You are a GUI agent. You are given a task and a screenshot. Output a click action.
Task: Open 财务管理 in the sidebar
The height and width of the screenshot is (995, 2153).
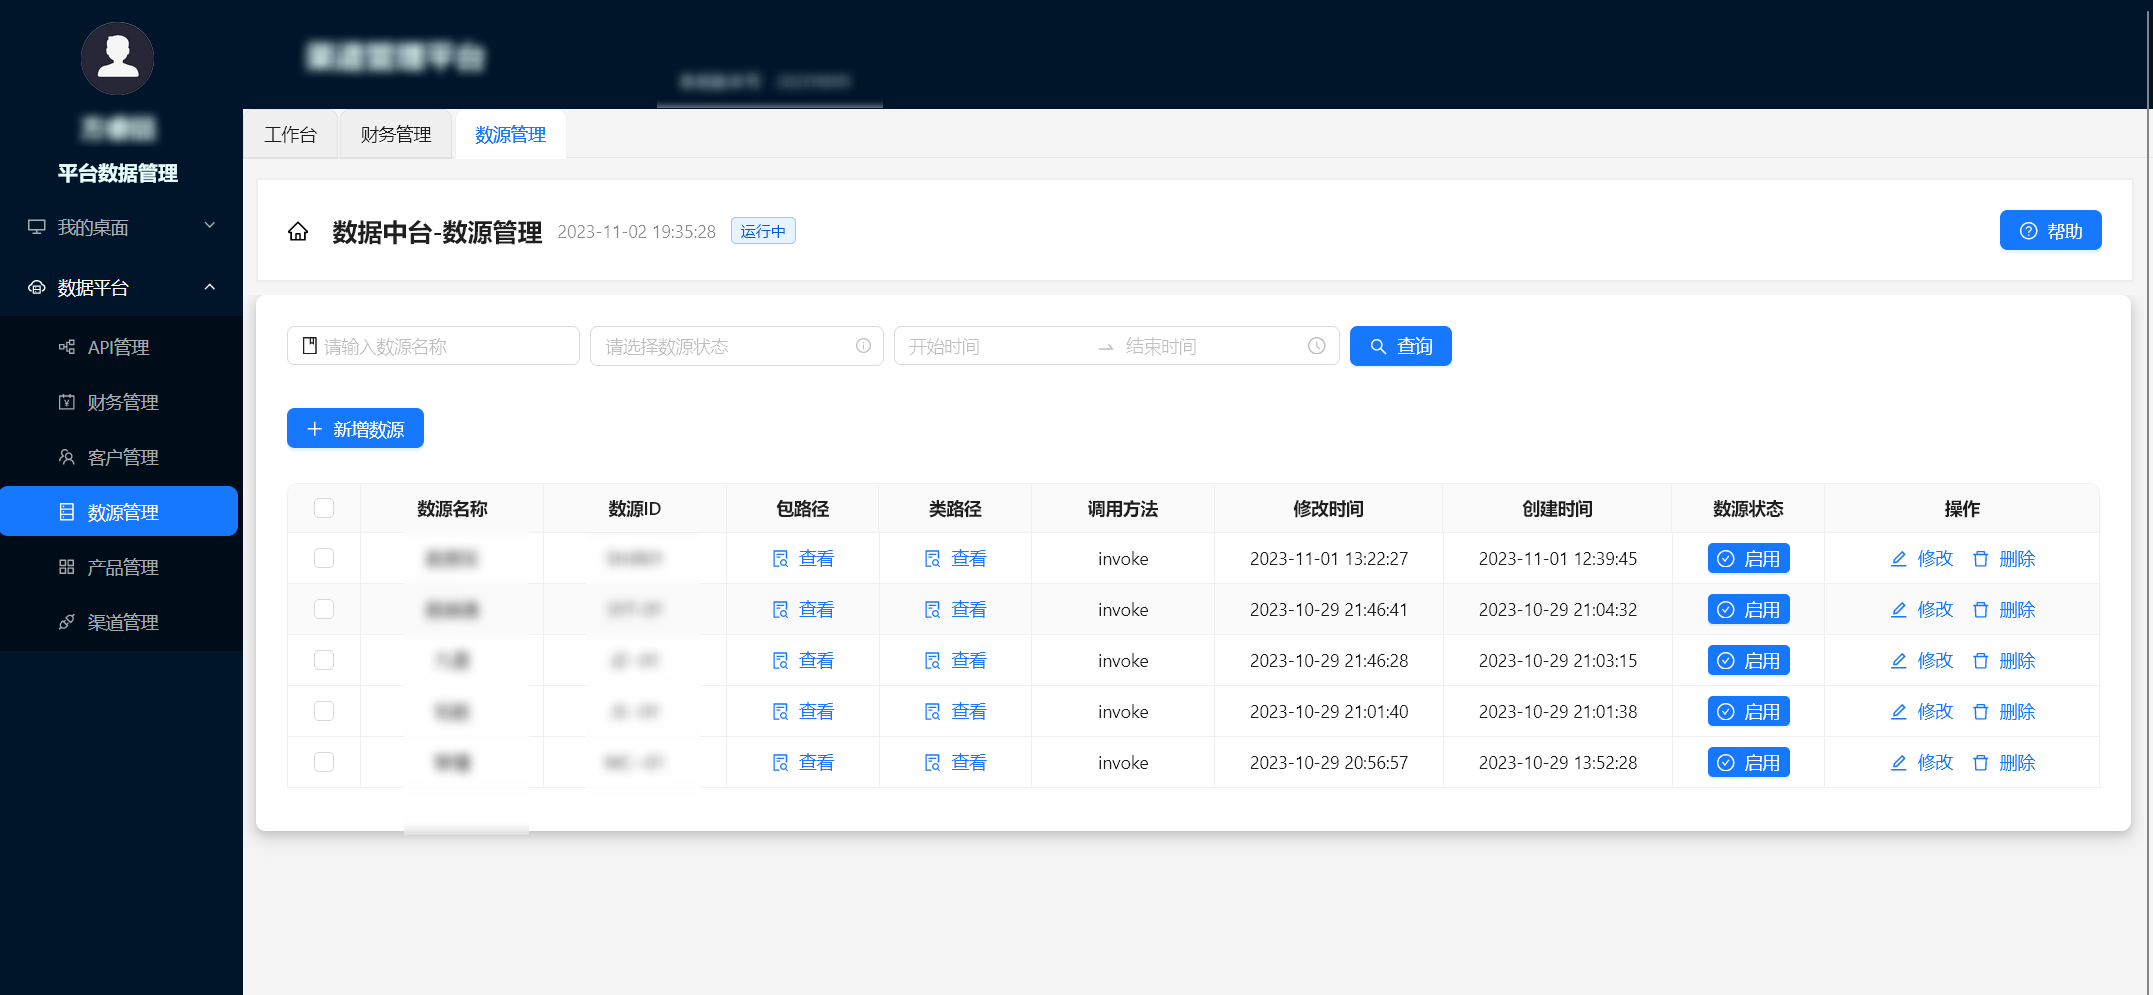click(119, 402)
